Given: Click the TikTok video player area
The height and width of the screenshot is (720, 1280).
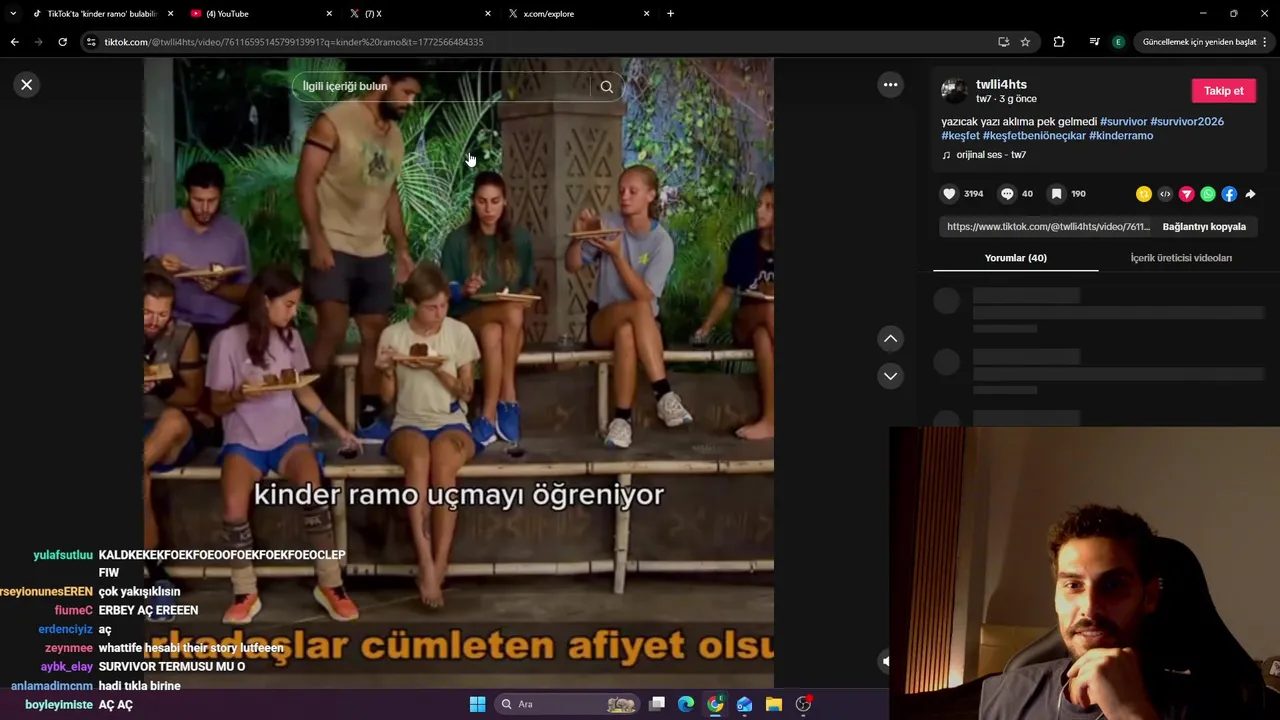Looking at the screenshot, I should [458, 372].
